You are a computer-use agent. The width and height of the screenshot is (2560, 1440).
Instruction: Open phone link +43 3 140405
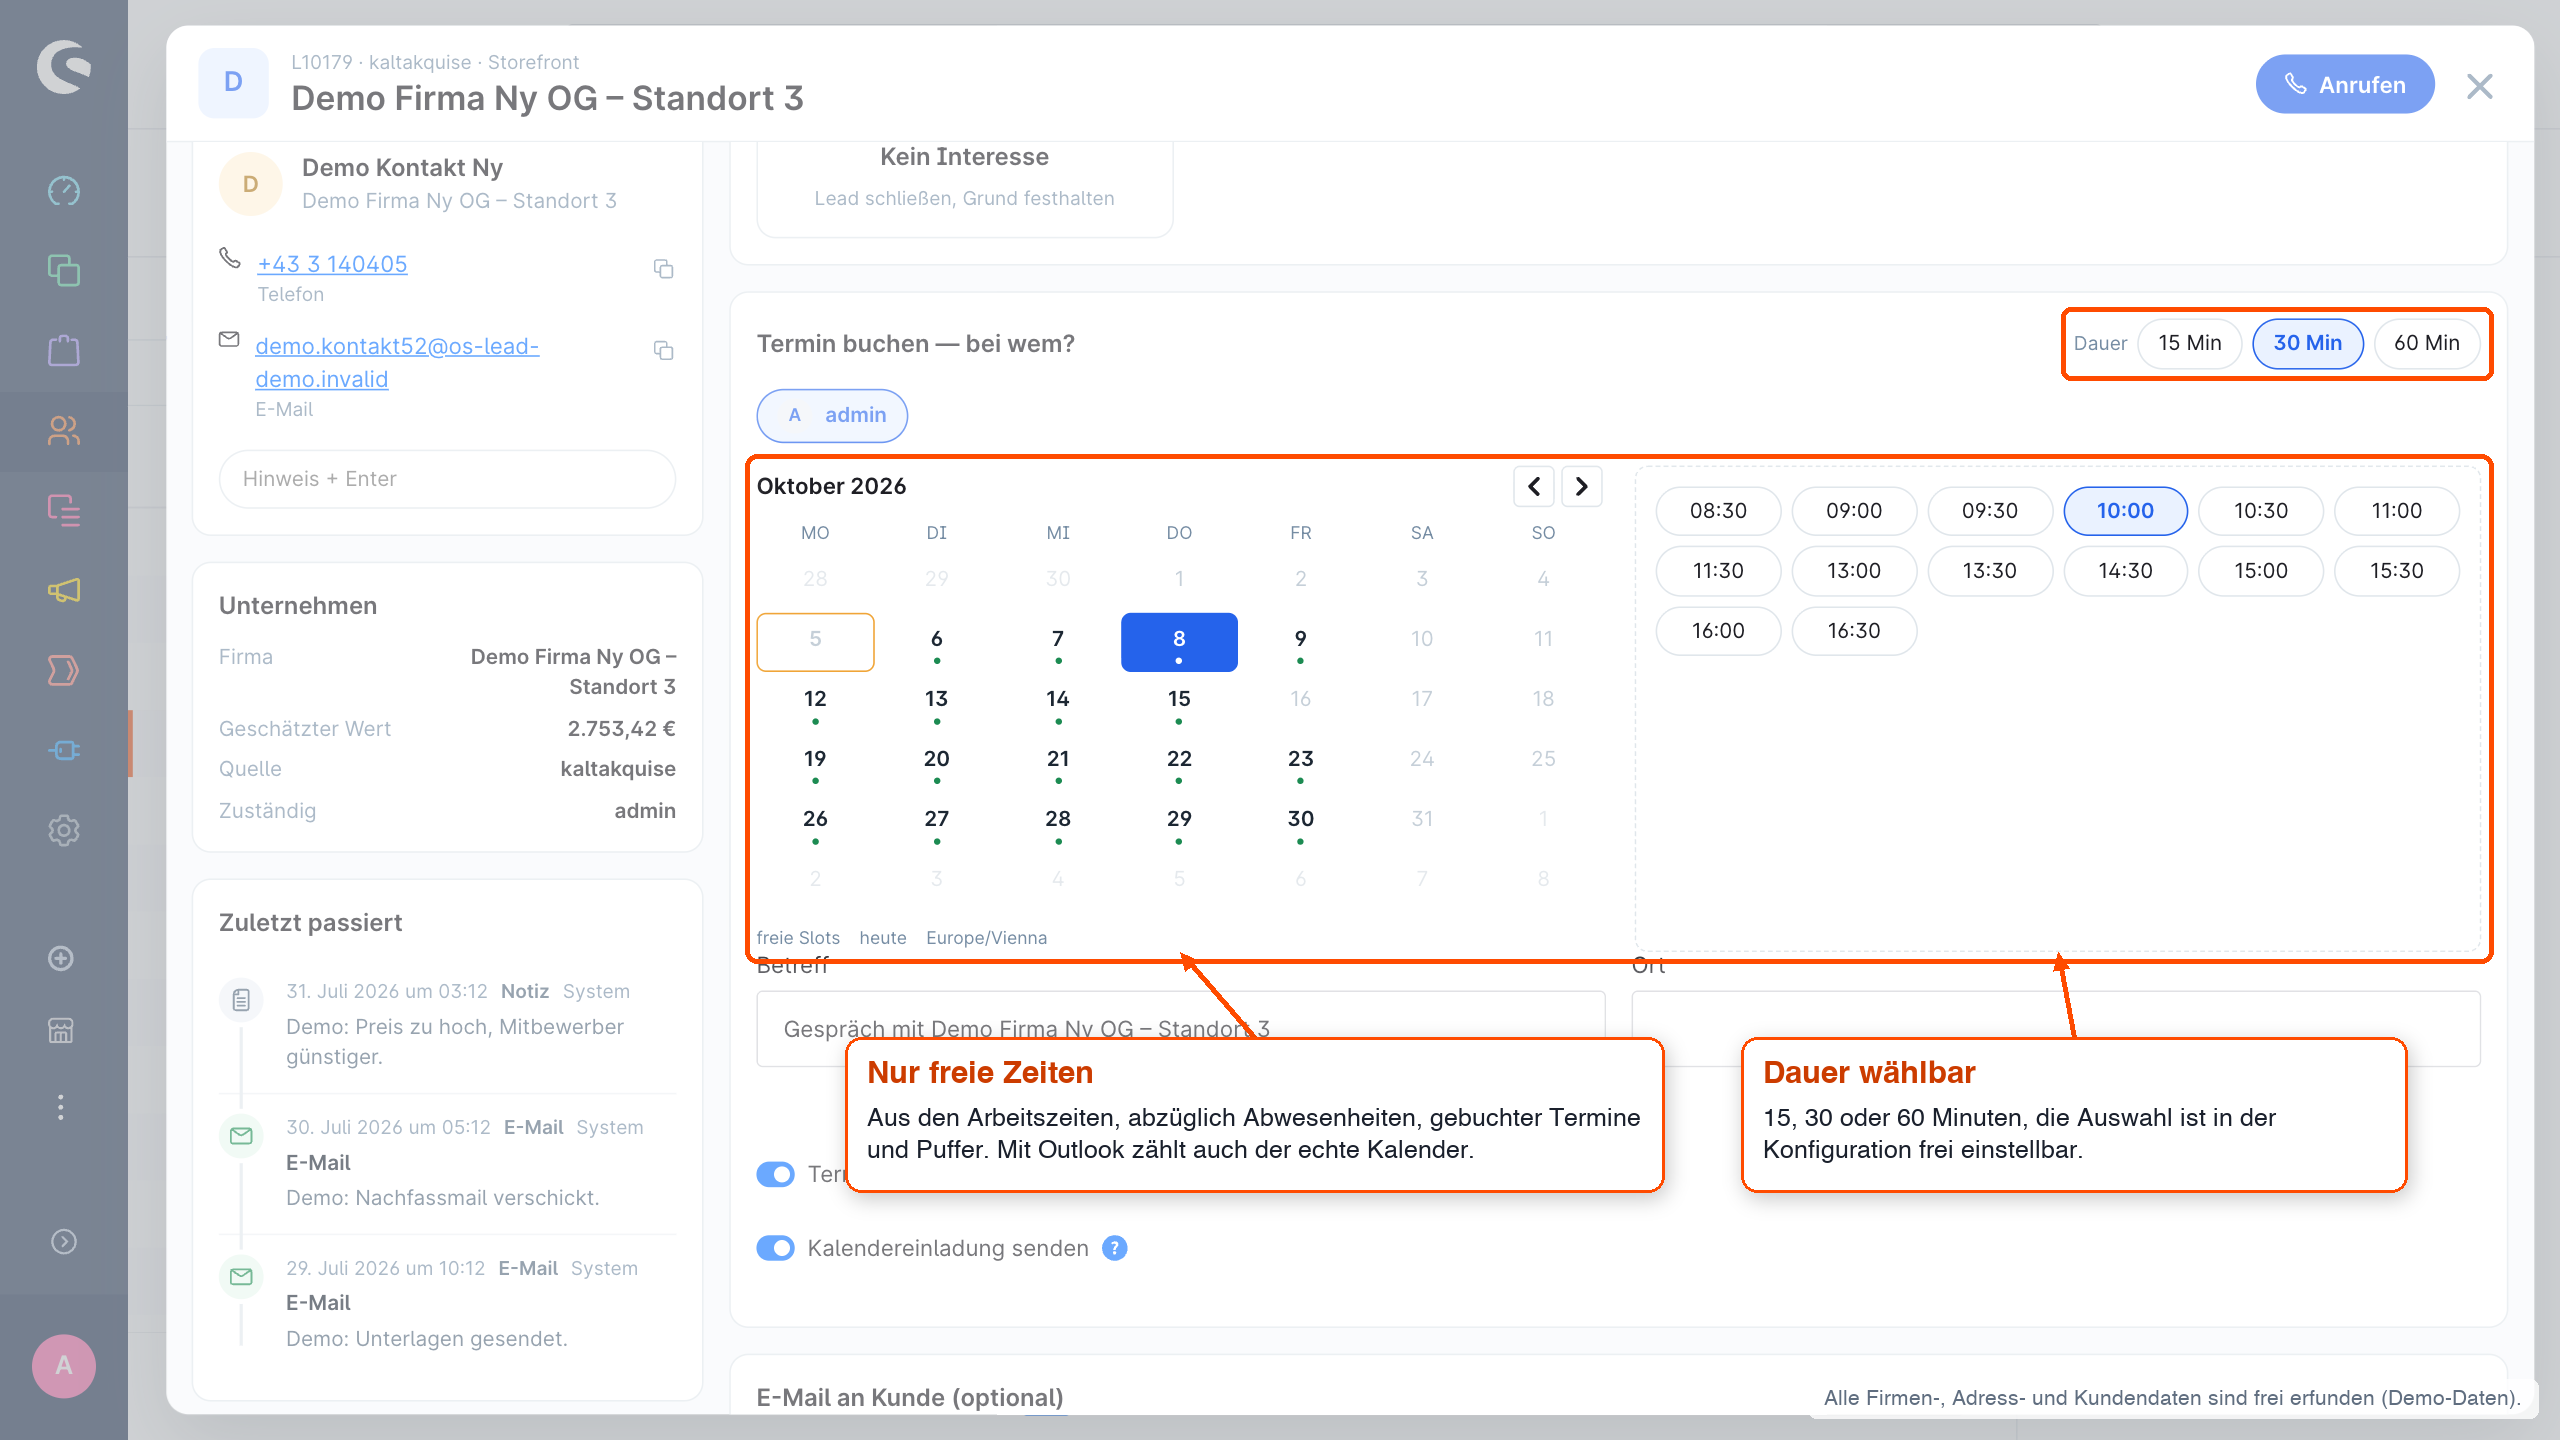click(332, 264)
